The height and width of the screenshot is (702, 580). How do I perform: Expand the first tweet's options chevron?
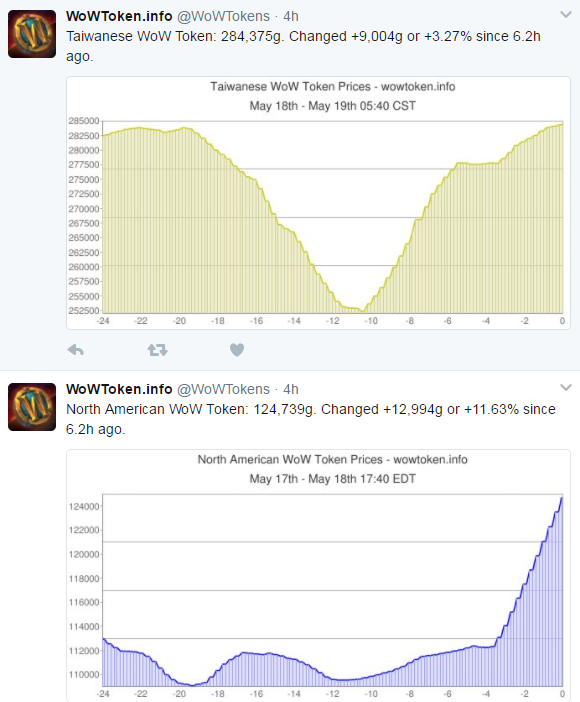(566, 15)
